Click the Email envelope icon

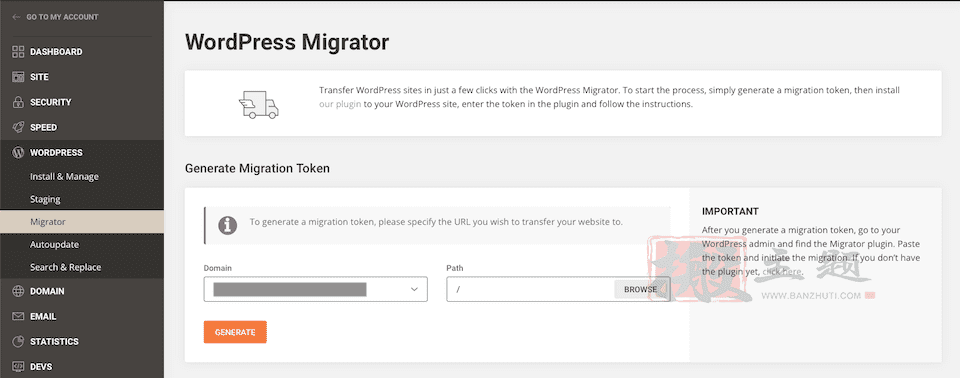[x=18, y=317]
